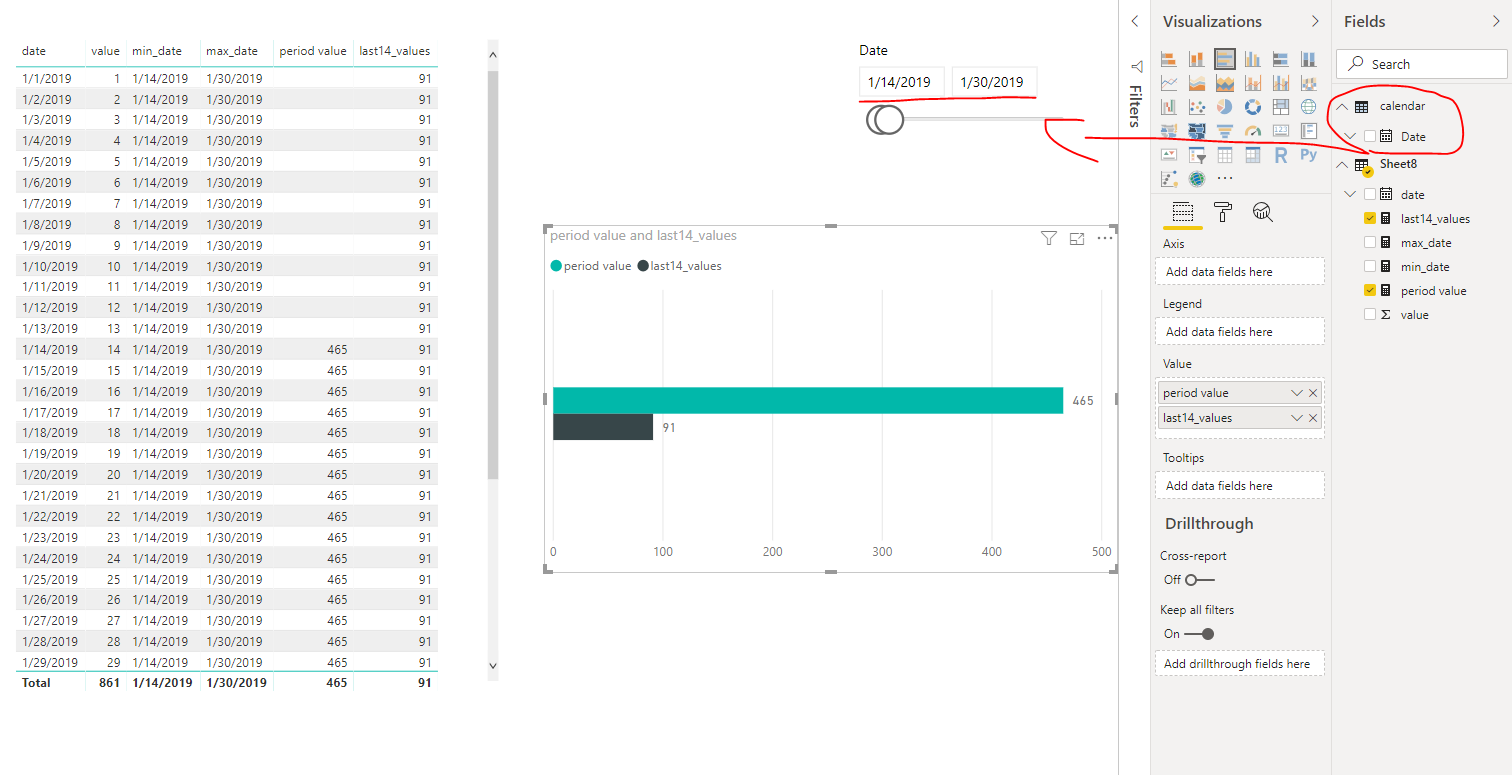
Task: Pick the treemap visualization
Action: tap(1281, 106)
